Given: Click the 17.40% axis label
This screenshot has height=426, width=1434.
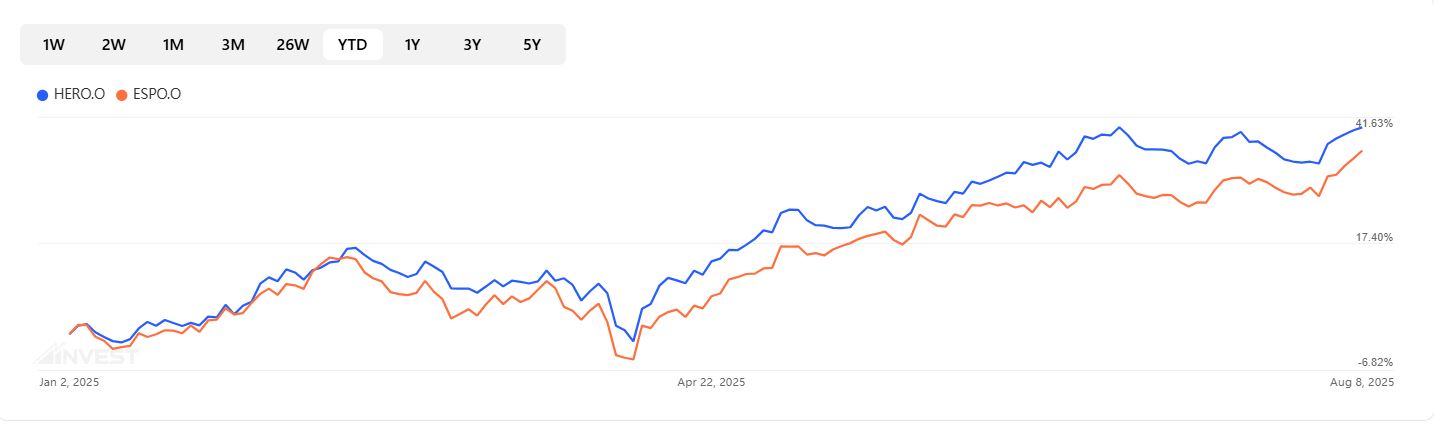Looking at the screenshot, I should (x=1374, y=237).
